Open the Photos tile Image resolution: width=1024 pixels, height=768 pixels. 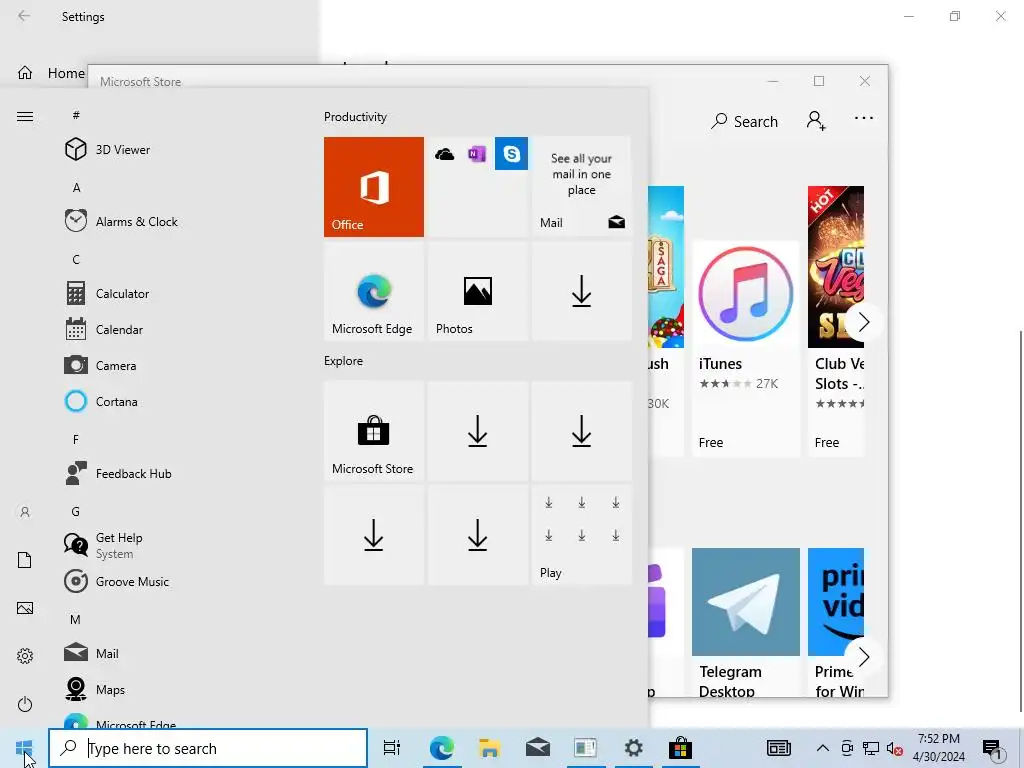pos(477,291)
